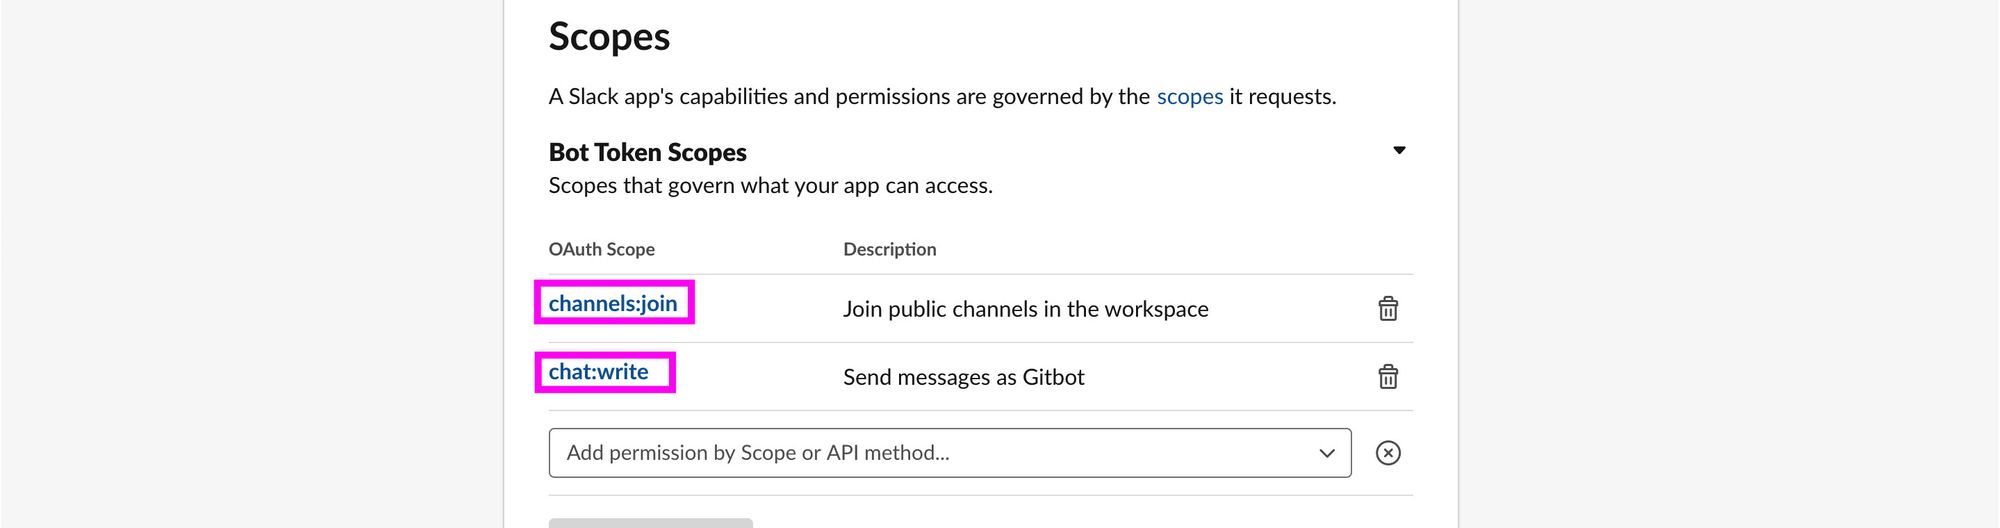2000x528 pixels.
Task: Click the gray button below the permission field
Action: [651, 522]
